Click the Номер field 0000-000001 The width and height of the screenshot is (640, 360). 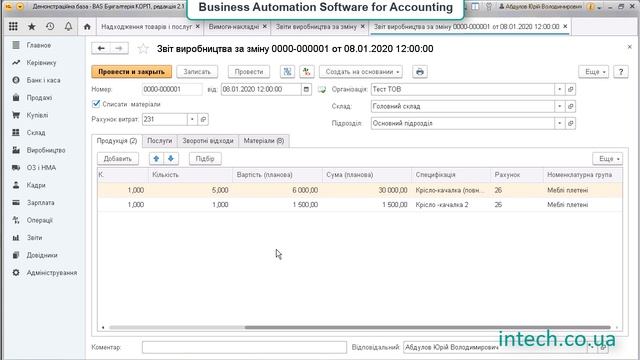pyautogui.click(x=171, y=89)
